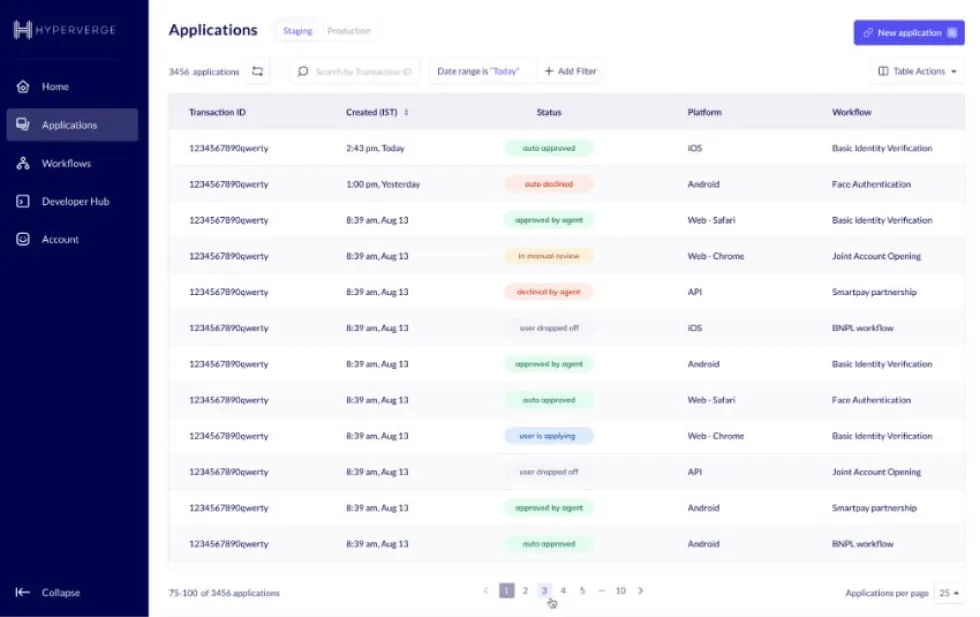Click the Date range is Today filter chip
Viewport: 980px width, 617px height.
479,71
